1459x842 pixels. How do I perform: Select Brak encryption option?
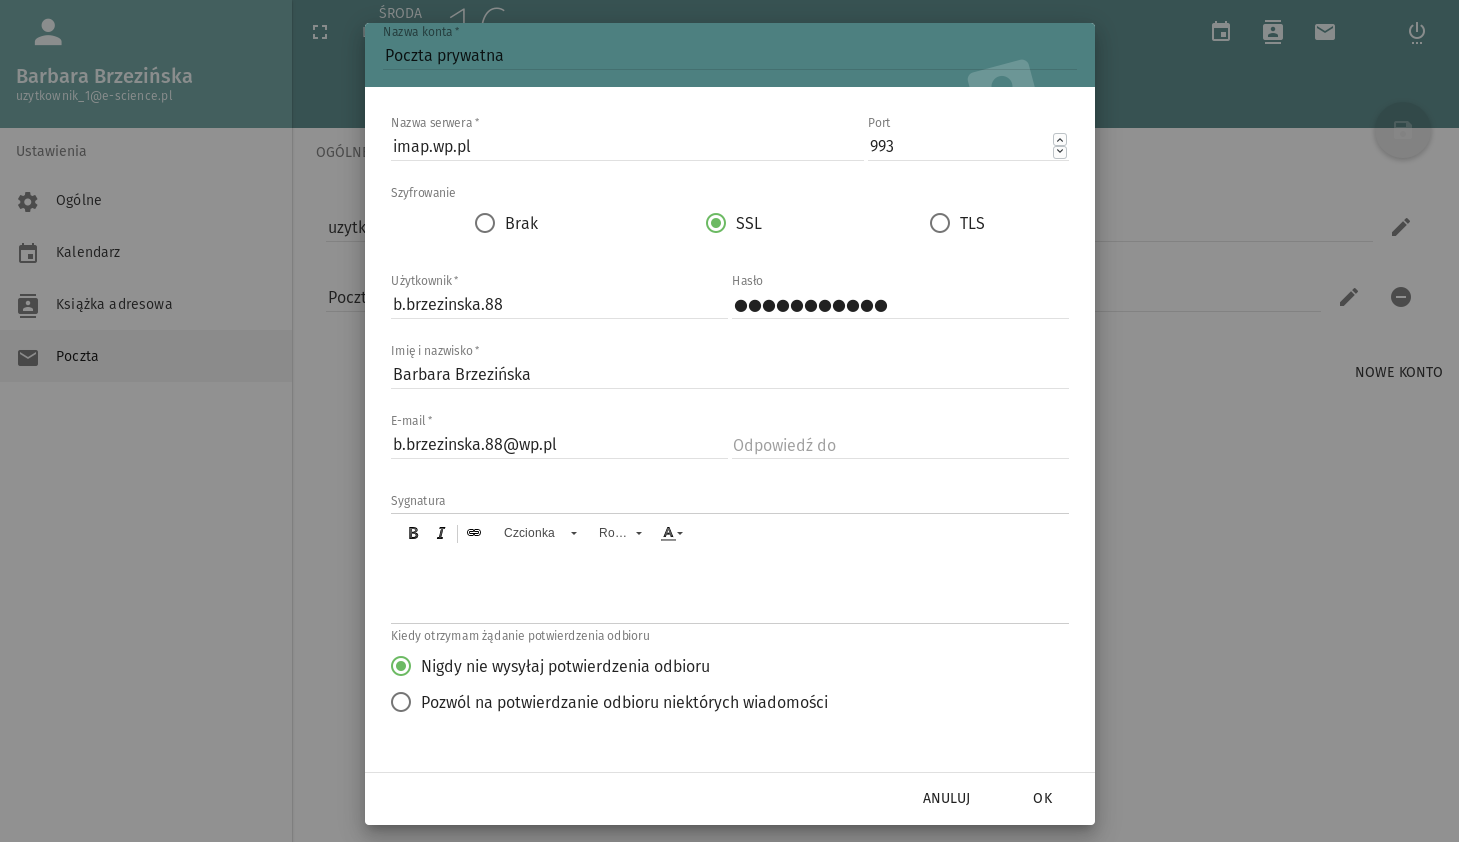coord(506,223)
